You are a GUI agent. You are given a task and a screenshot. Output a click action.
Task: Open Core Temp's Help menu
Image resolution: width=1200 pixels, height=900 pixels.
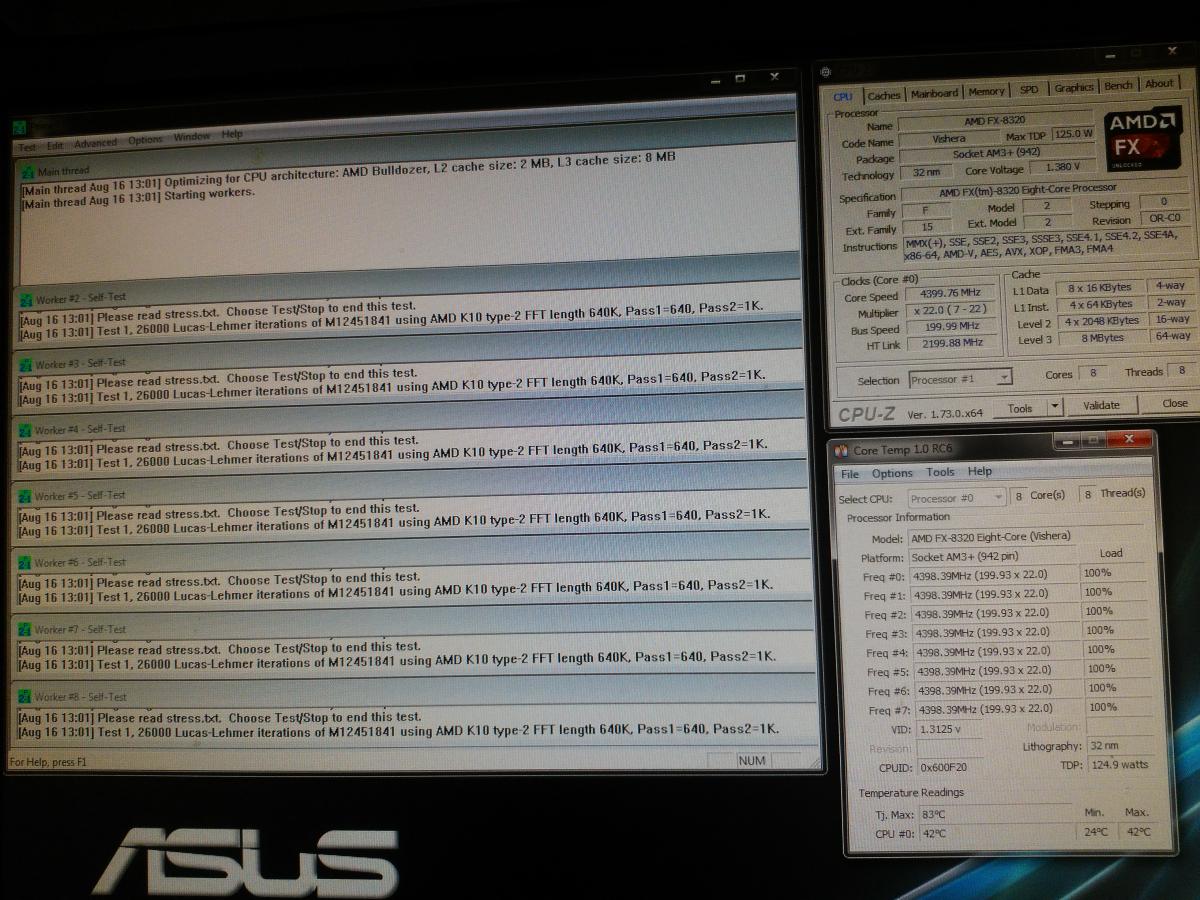(980, 471)
